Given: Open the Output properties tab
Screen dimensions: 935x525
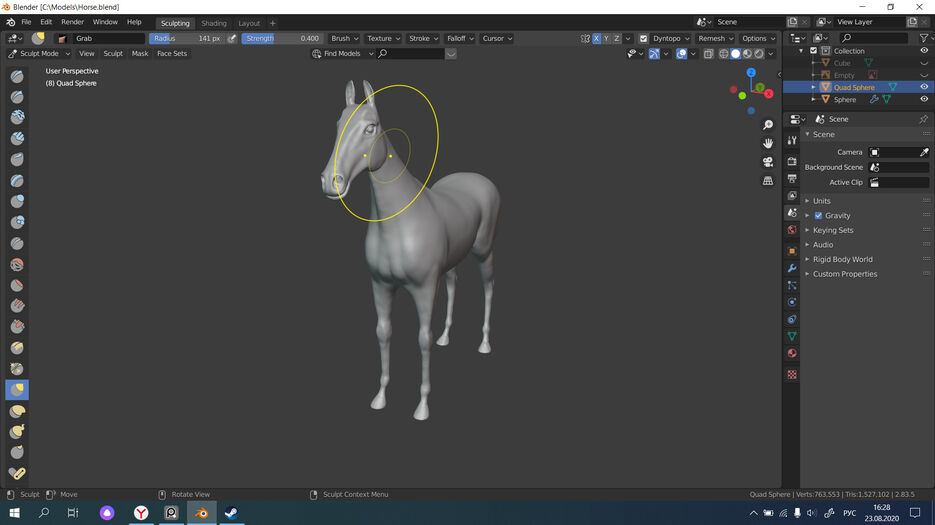Looking at the screenshot, I should (792, 178).
